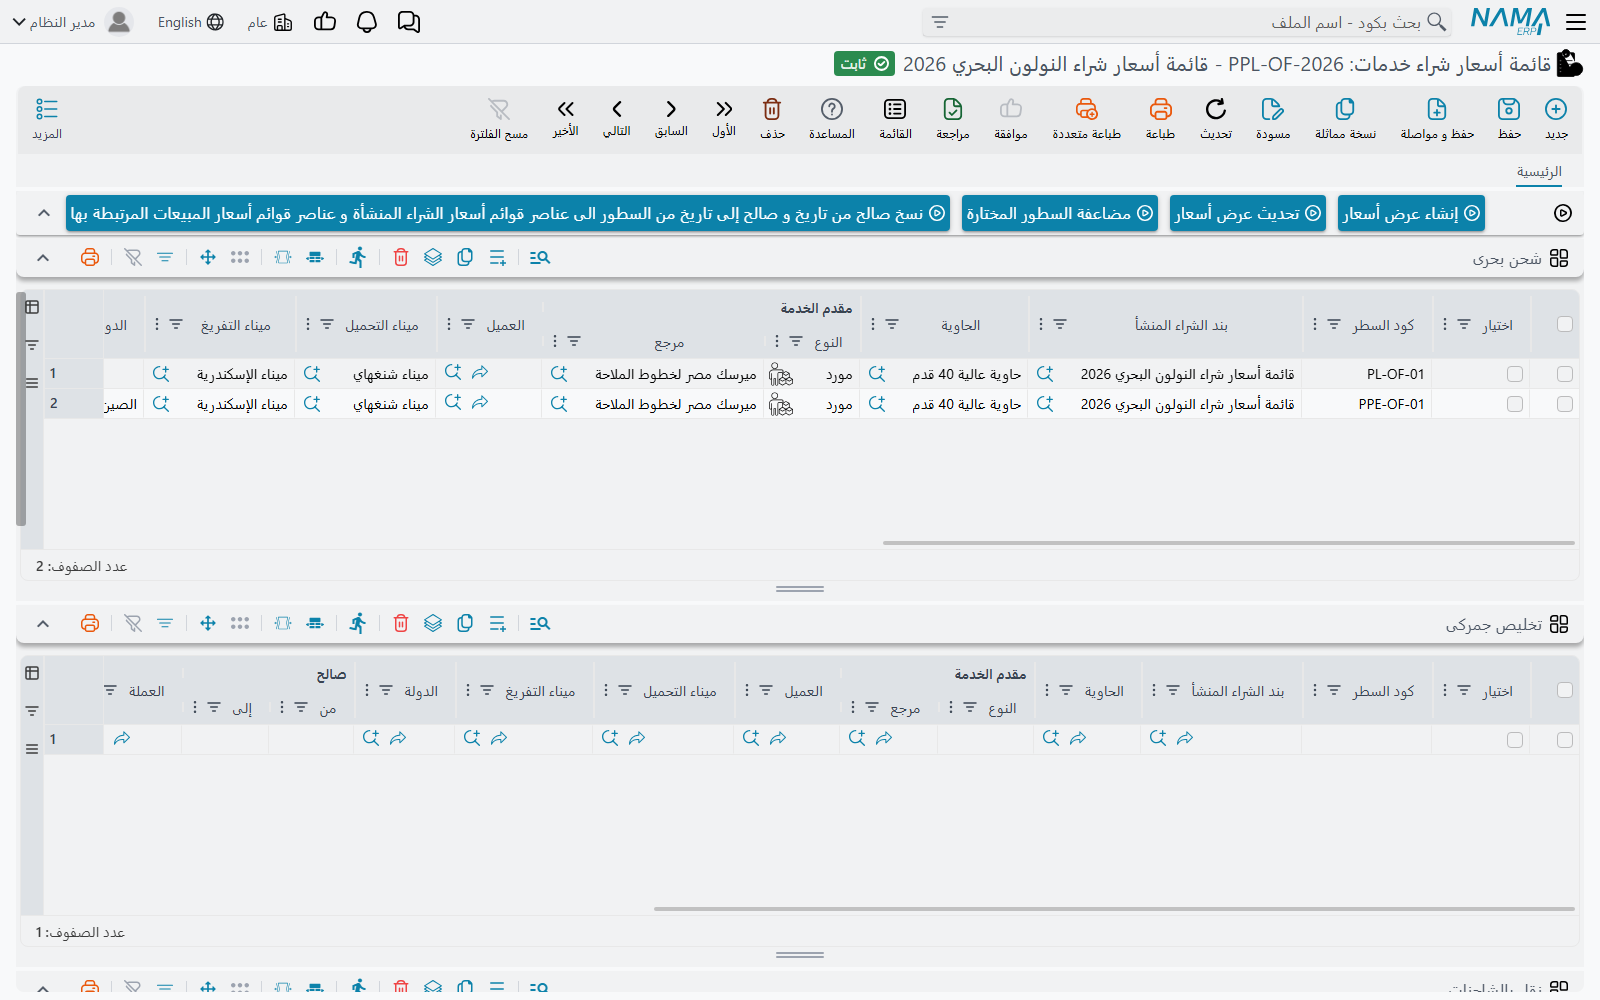
Task: Click إنشاء عرض أسعار button
Action: (x=1411, y=213)
